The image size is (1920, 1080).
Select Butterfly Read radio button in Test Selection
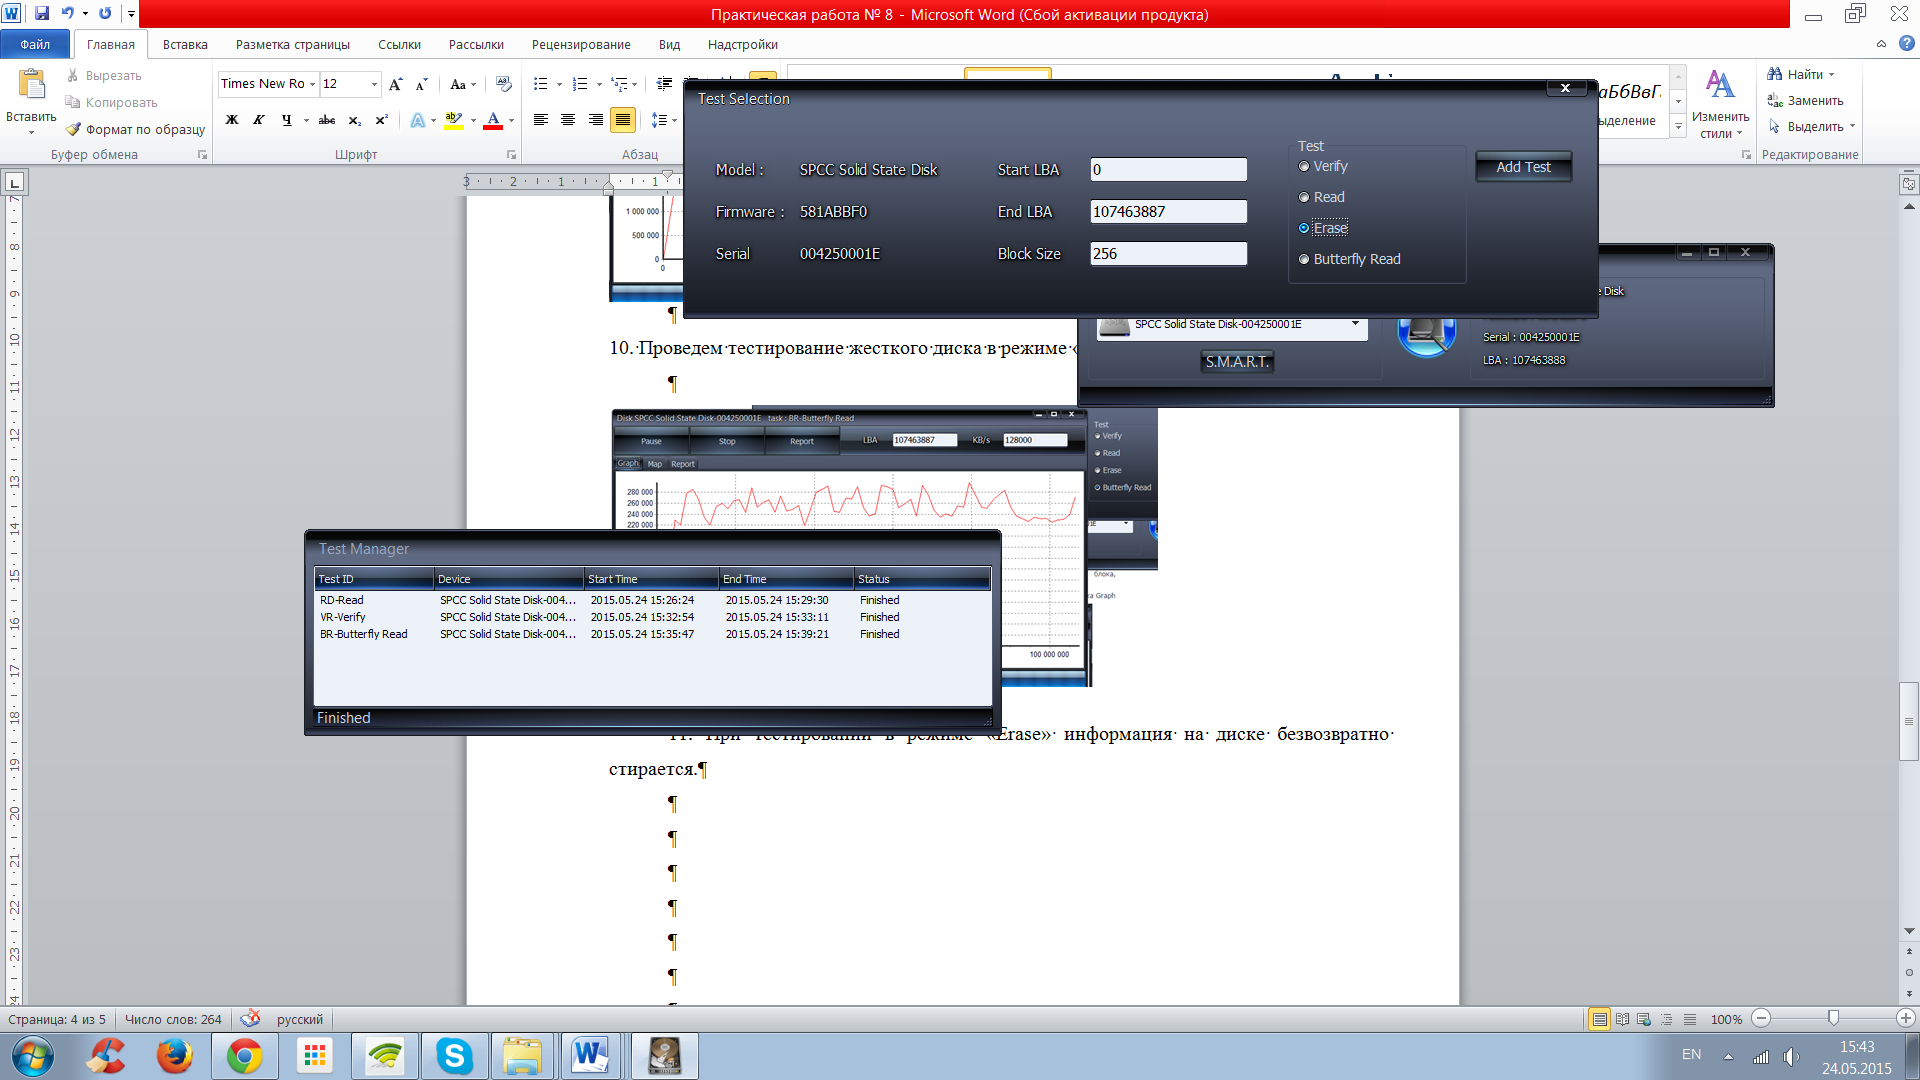pyautogui.click(x=1304, y=259)
